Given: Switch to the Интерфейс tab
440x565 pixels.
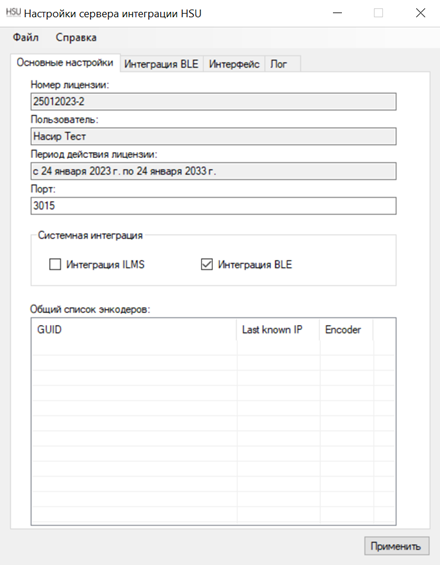Looking at the screenshot, I should click(234, 64).
